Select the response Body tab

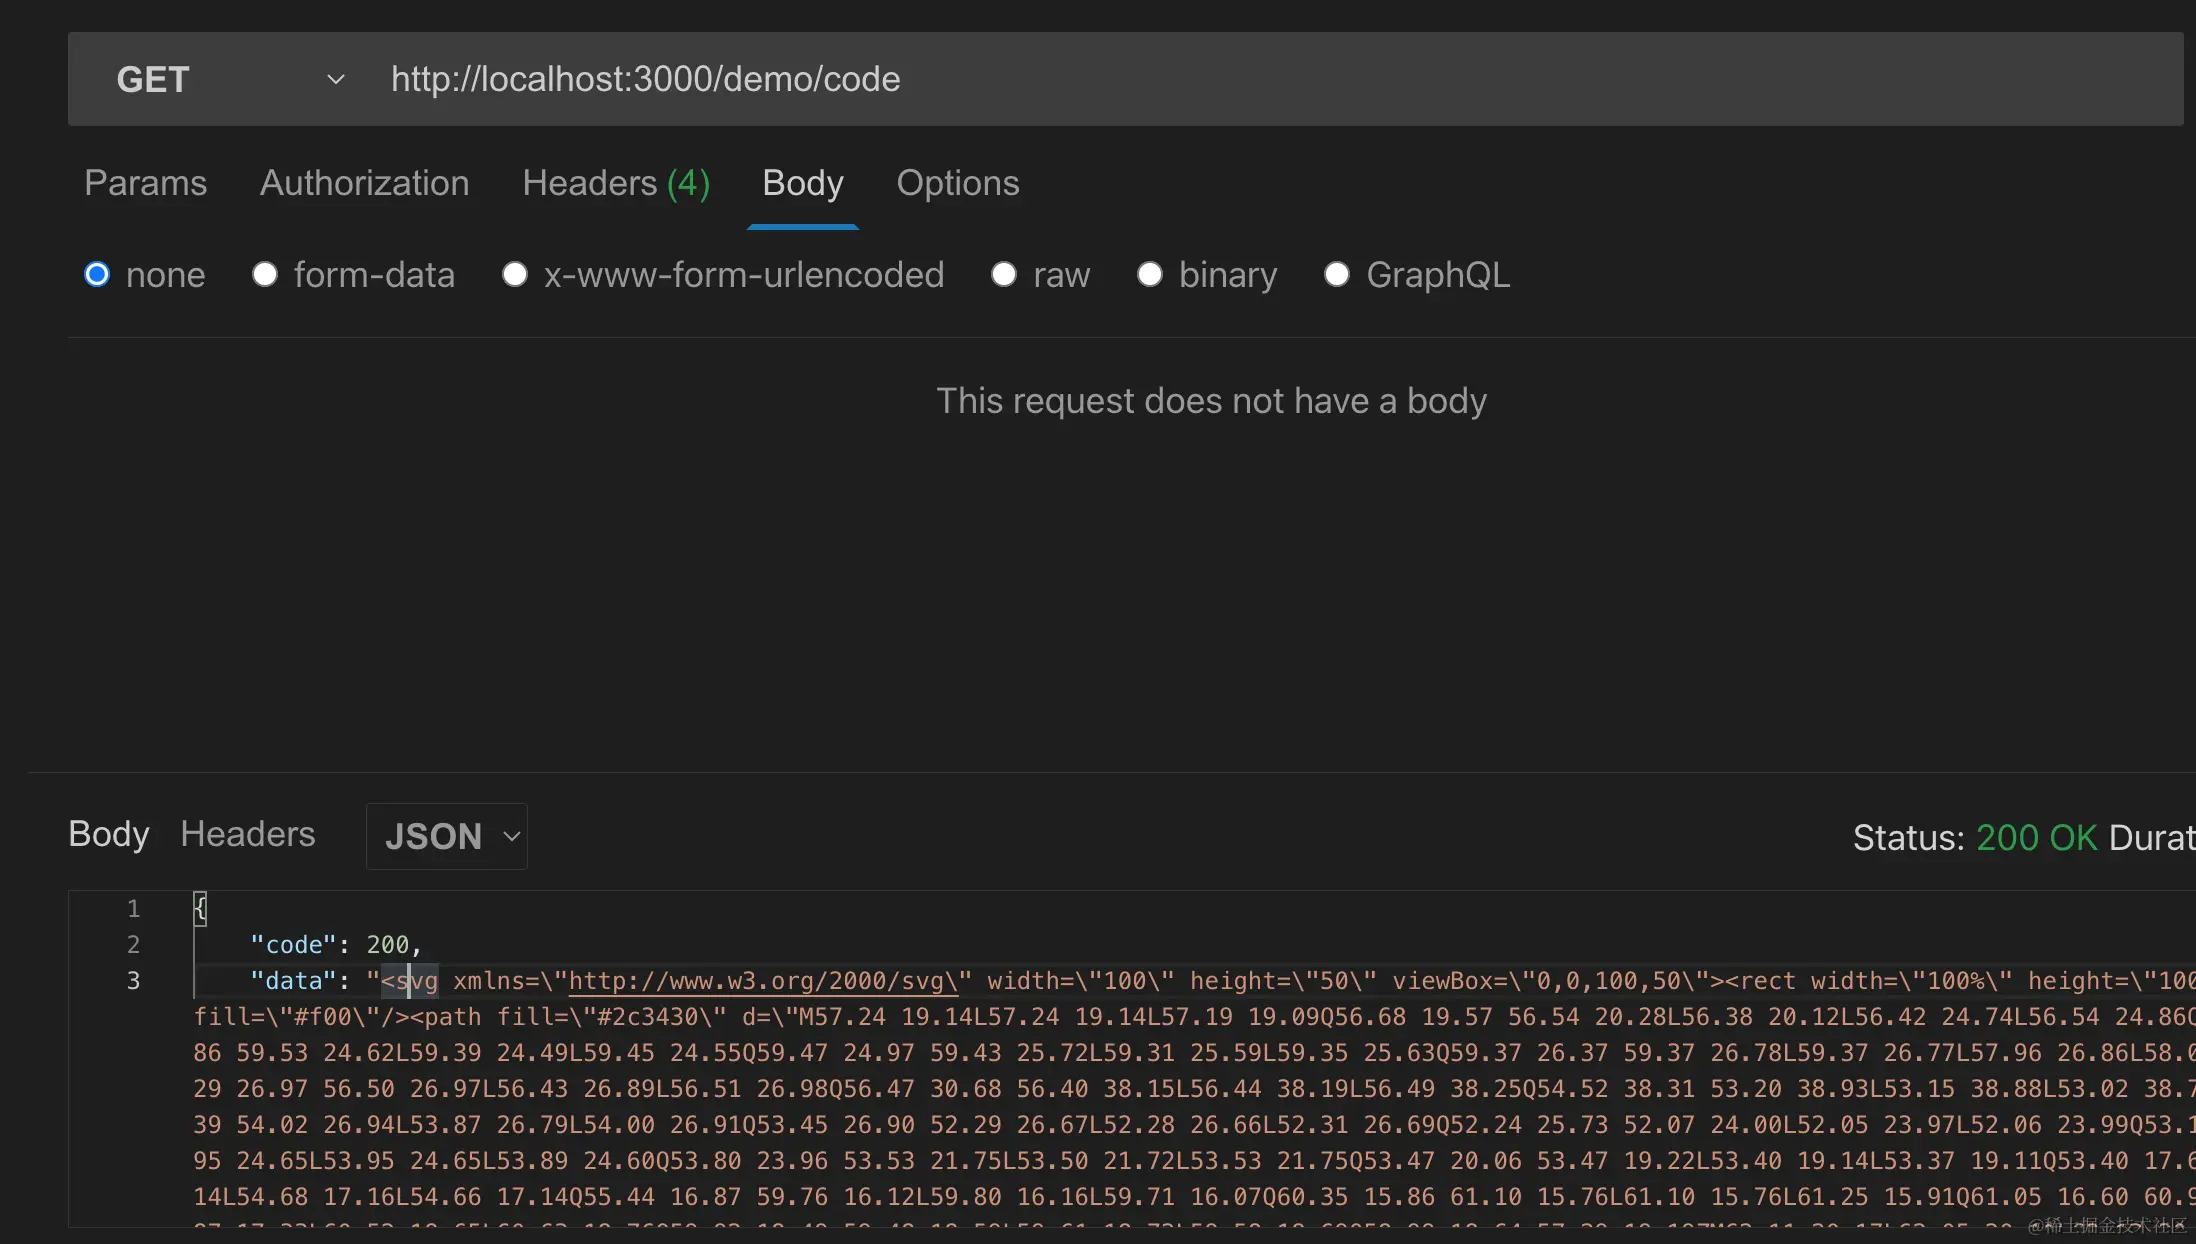pos(108,834)
